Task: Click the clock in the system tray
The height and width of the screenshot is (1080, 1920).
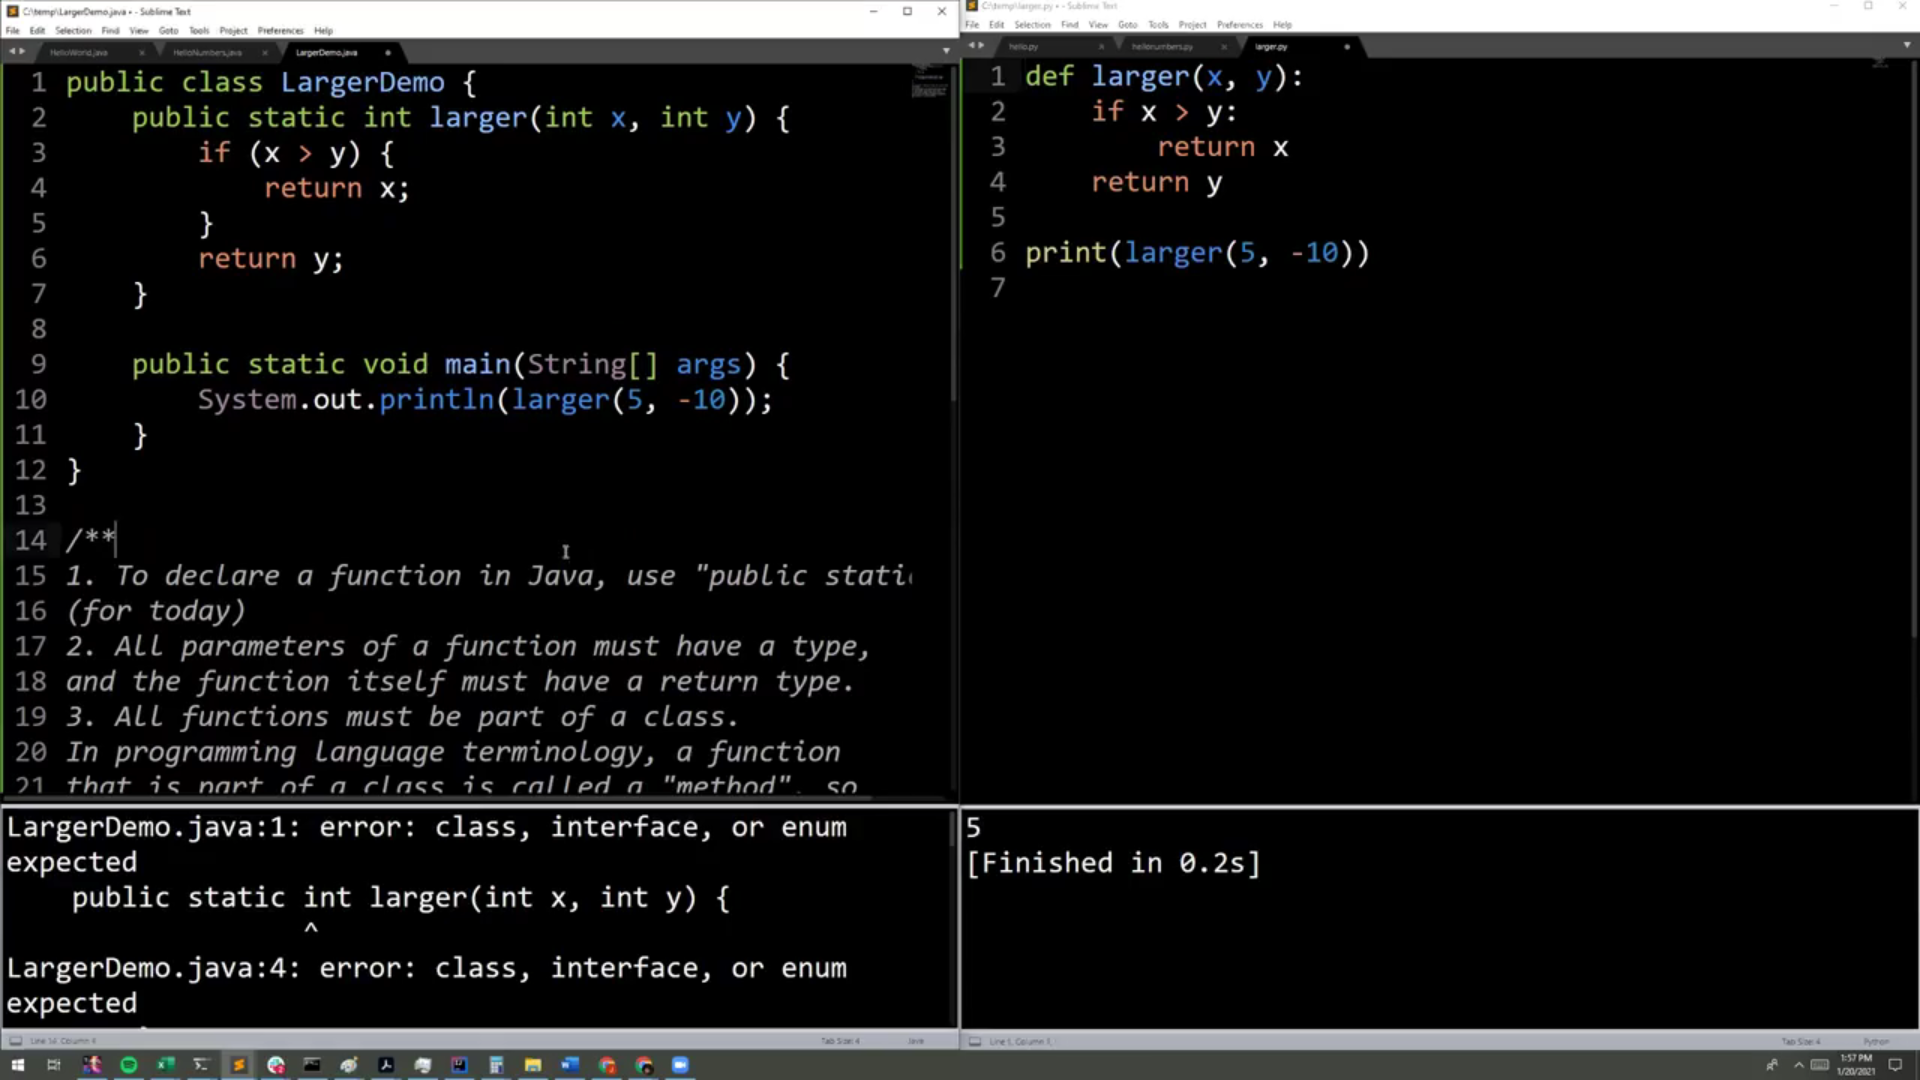Action: coord(1856,1064)
